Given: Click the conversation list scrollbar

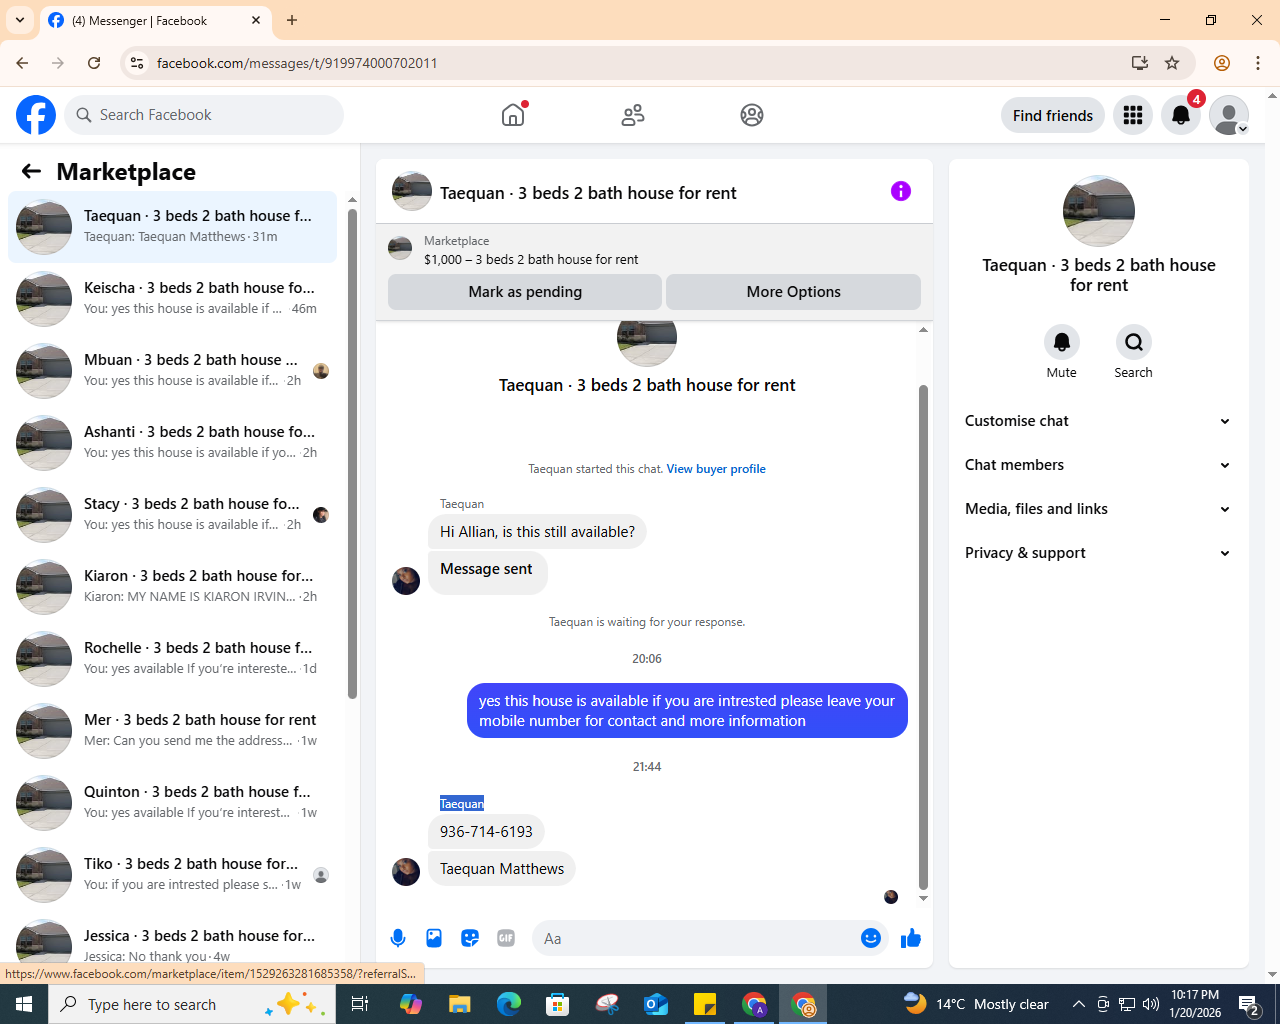Looking at the screenshot, I should tap(352, 453).
